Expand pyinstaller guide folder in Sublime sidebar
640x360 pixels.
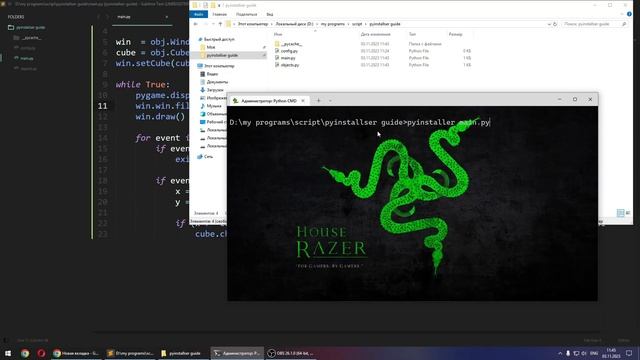coord(27,27)
